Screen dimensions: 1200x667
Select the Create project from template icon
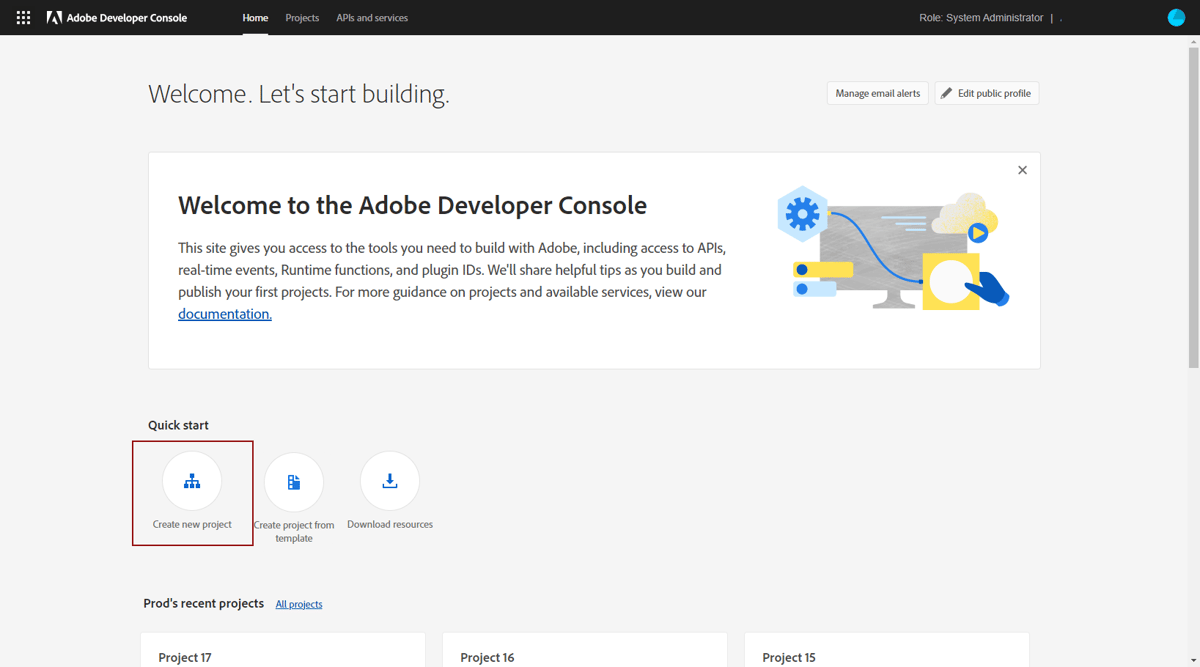[294, 481]
